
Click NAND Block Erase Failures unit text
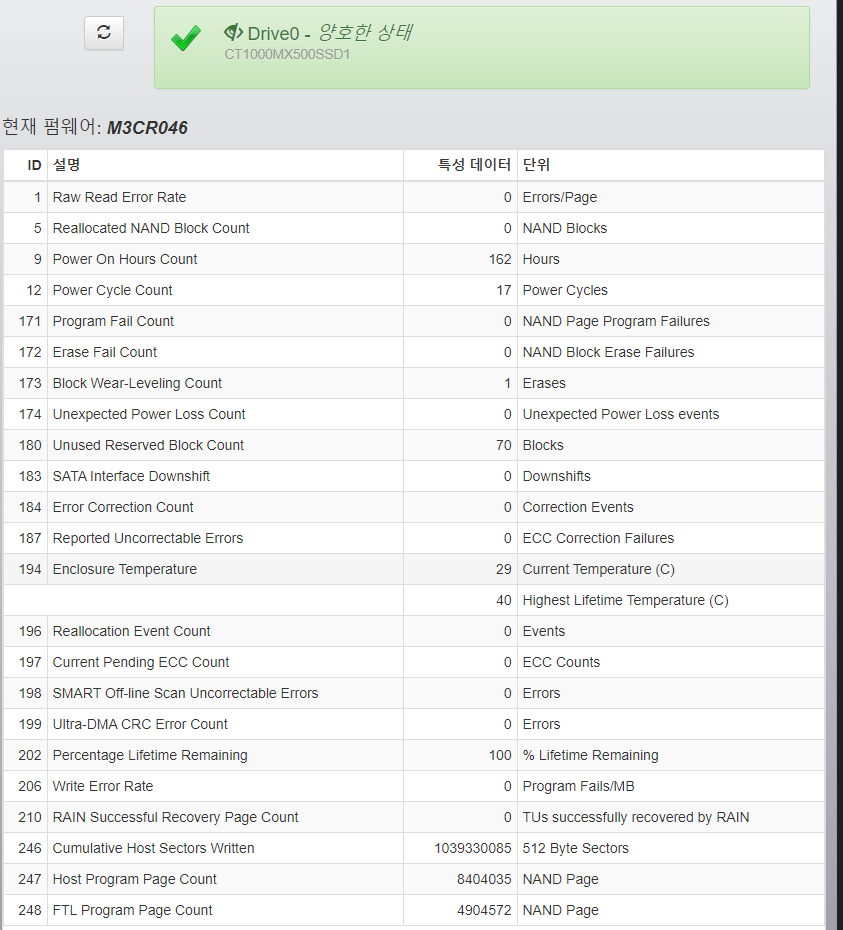click(x=608, y=352)
